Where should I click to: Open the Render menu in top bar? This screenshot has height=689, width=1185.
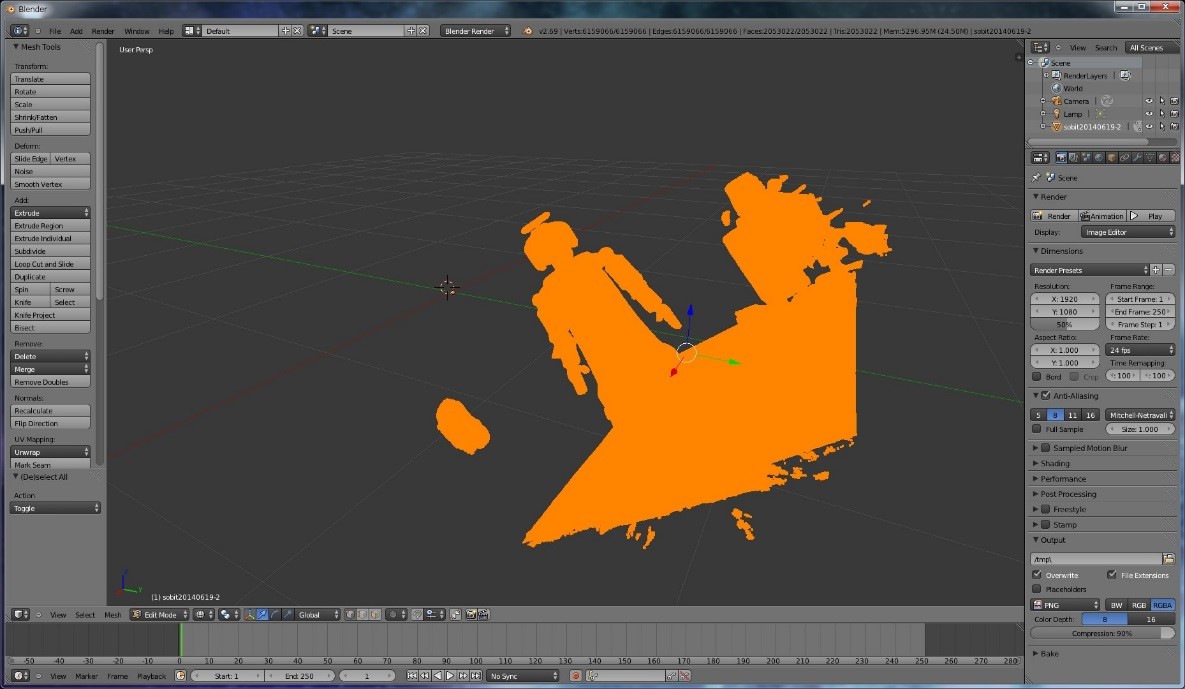pyautogui.click(x=103, y=31)
